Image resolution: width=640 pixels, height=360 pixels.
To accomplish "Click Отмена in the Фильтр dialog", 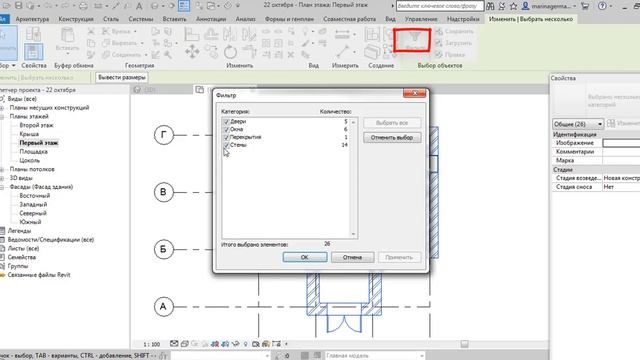I will pos(353,257).
